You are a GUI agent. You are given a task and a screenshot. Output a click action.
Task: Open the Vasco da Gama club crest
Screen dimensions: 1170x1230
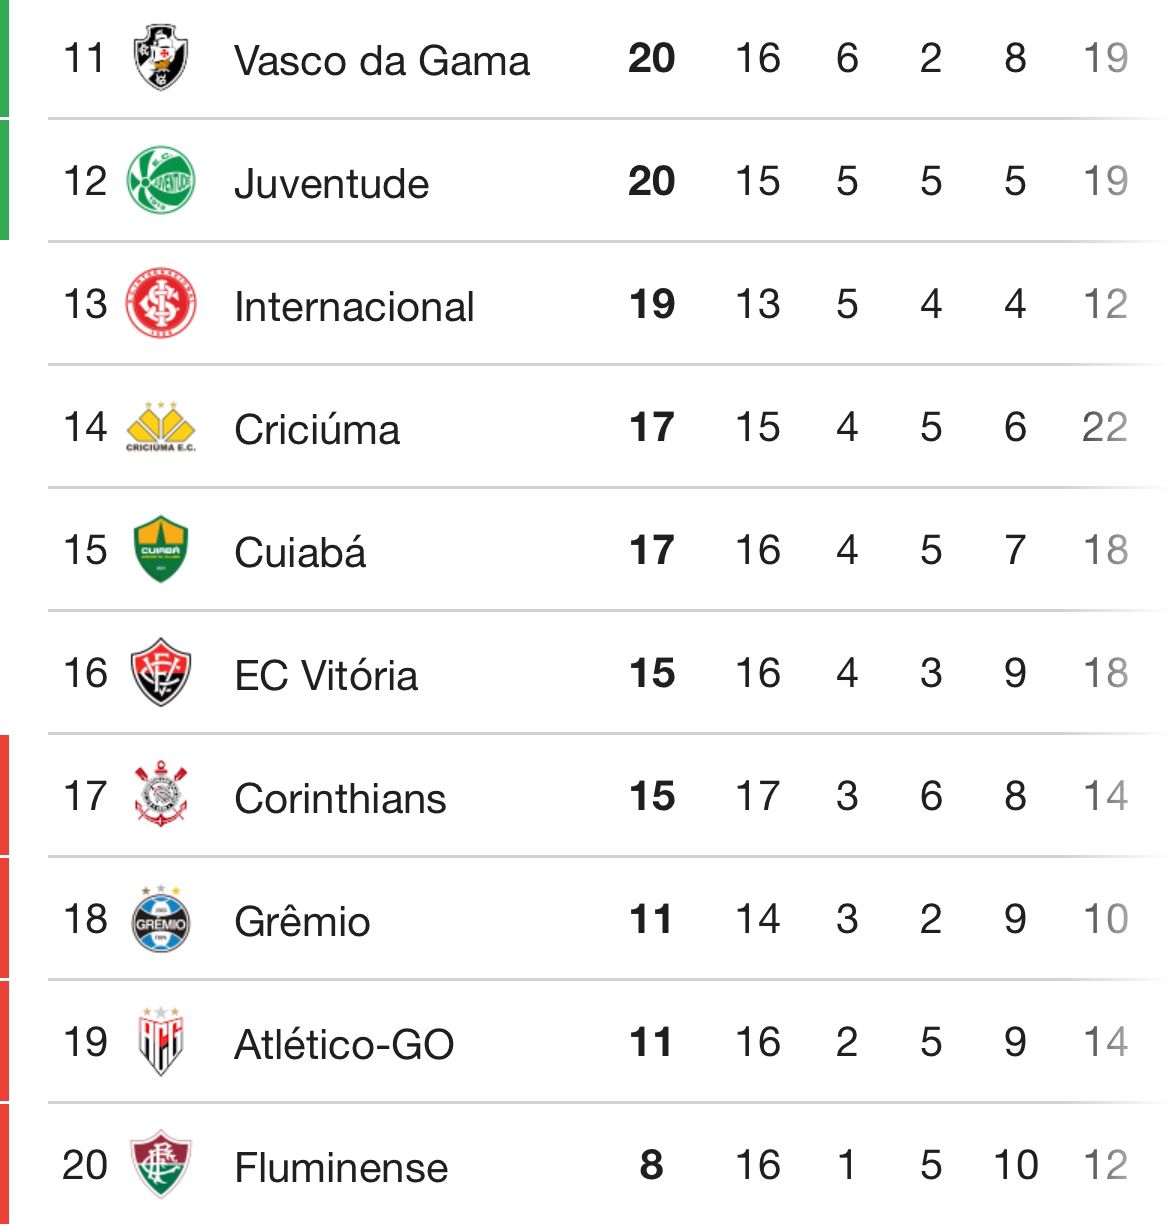(x=160, y=58)
